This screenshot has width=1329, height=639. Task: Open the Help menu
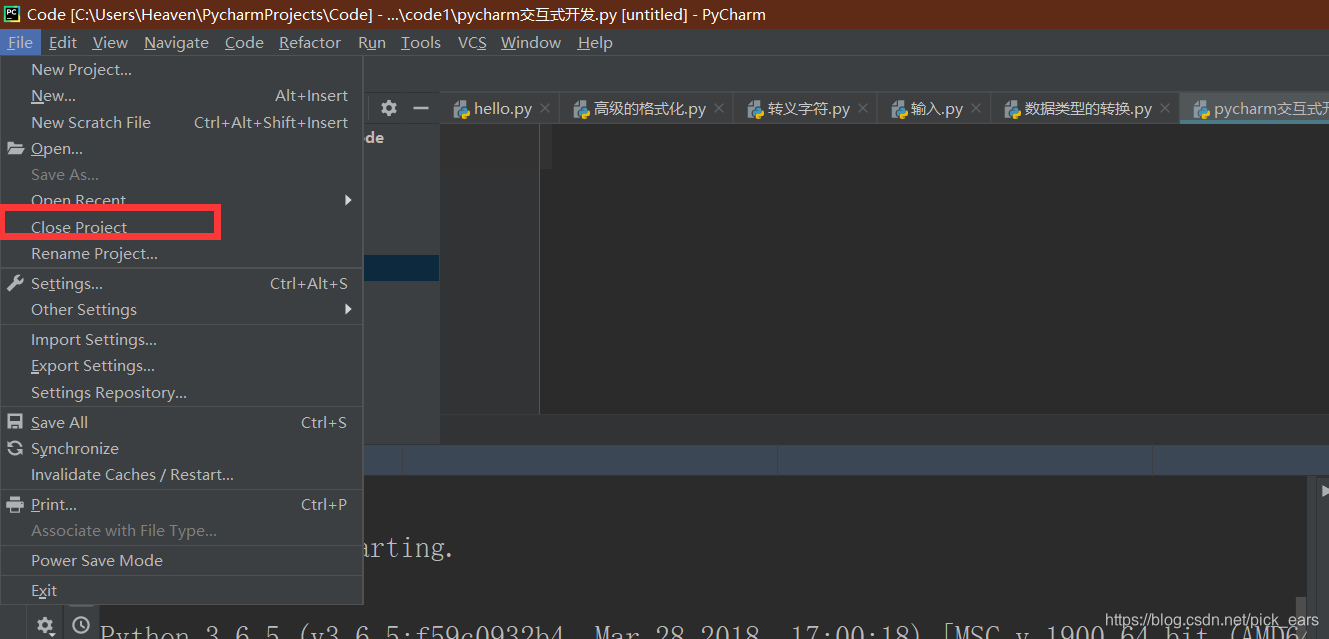595,42
